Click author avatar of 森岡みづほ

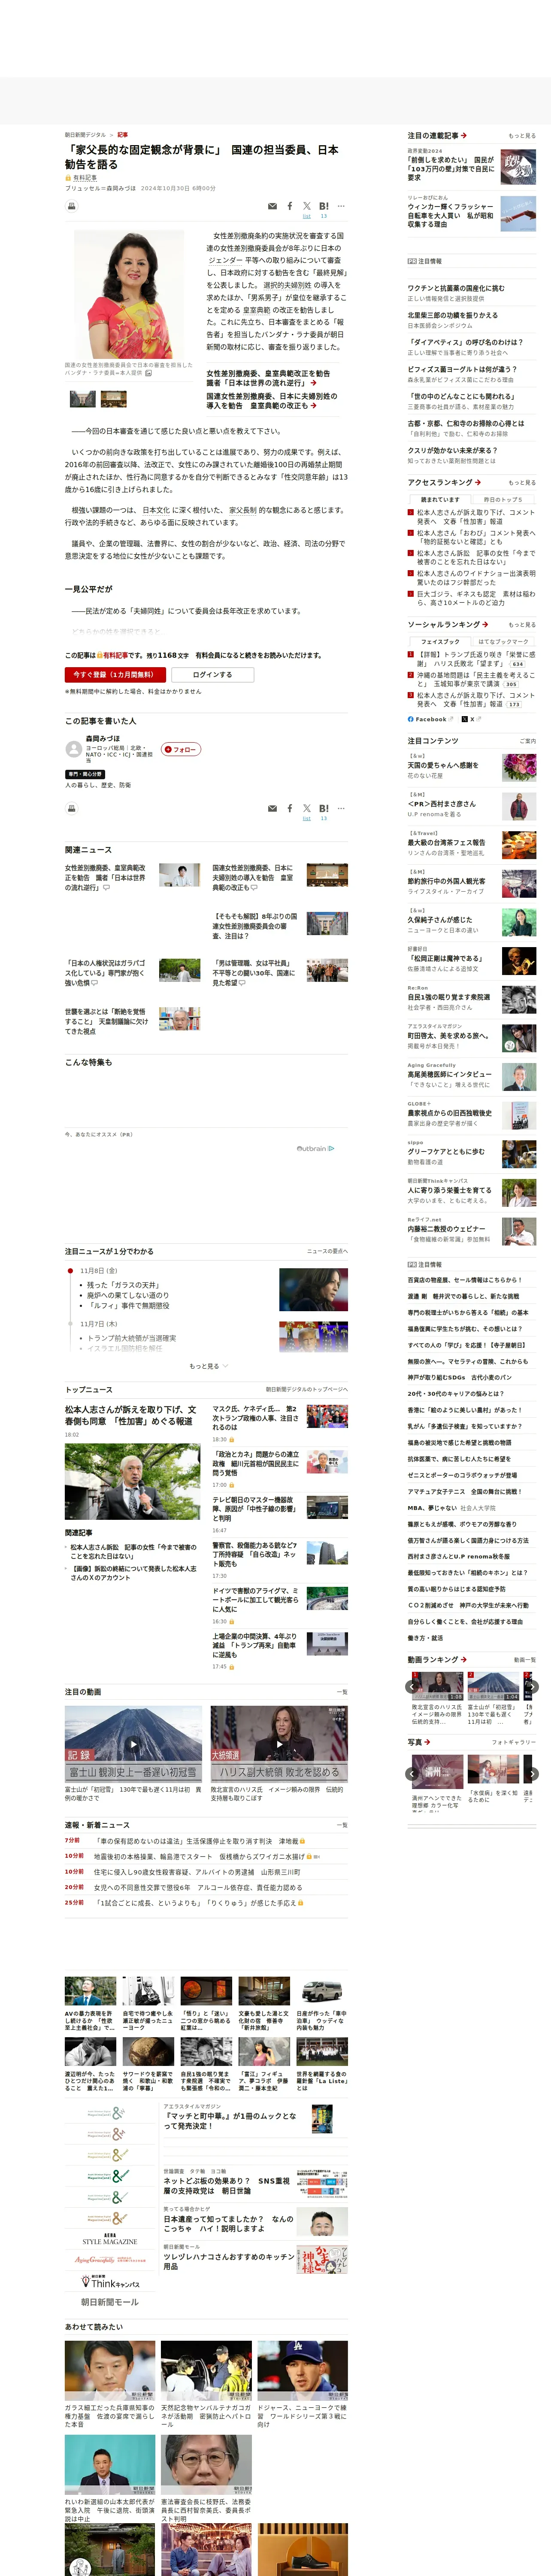73,749
